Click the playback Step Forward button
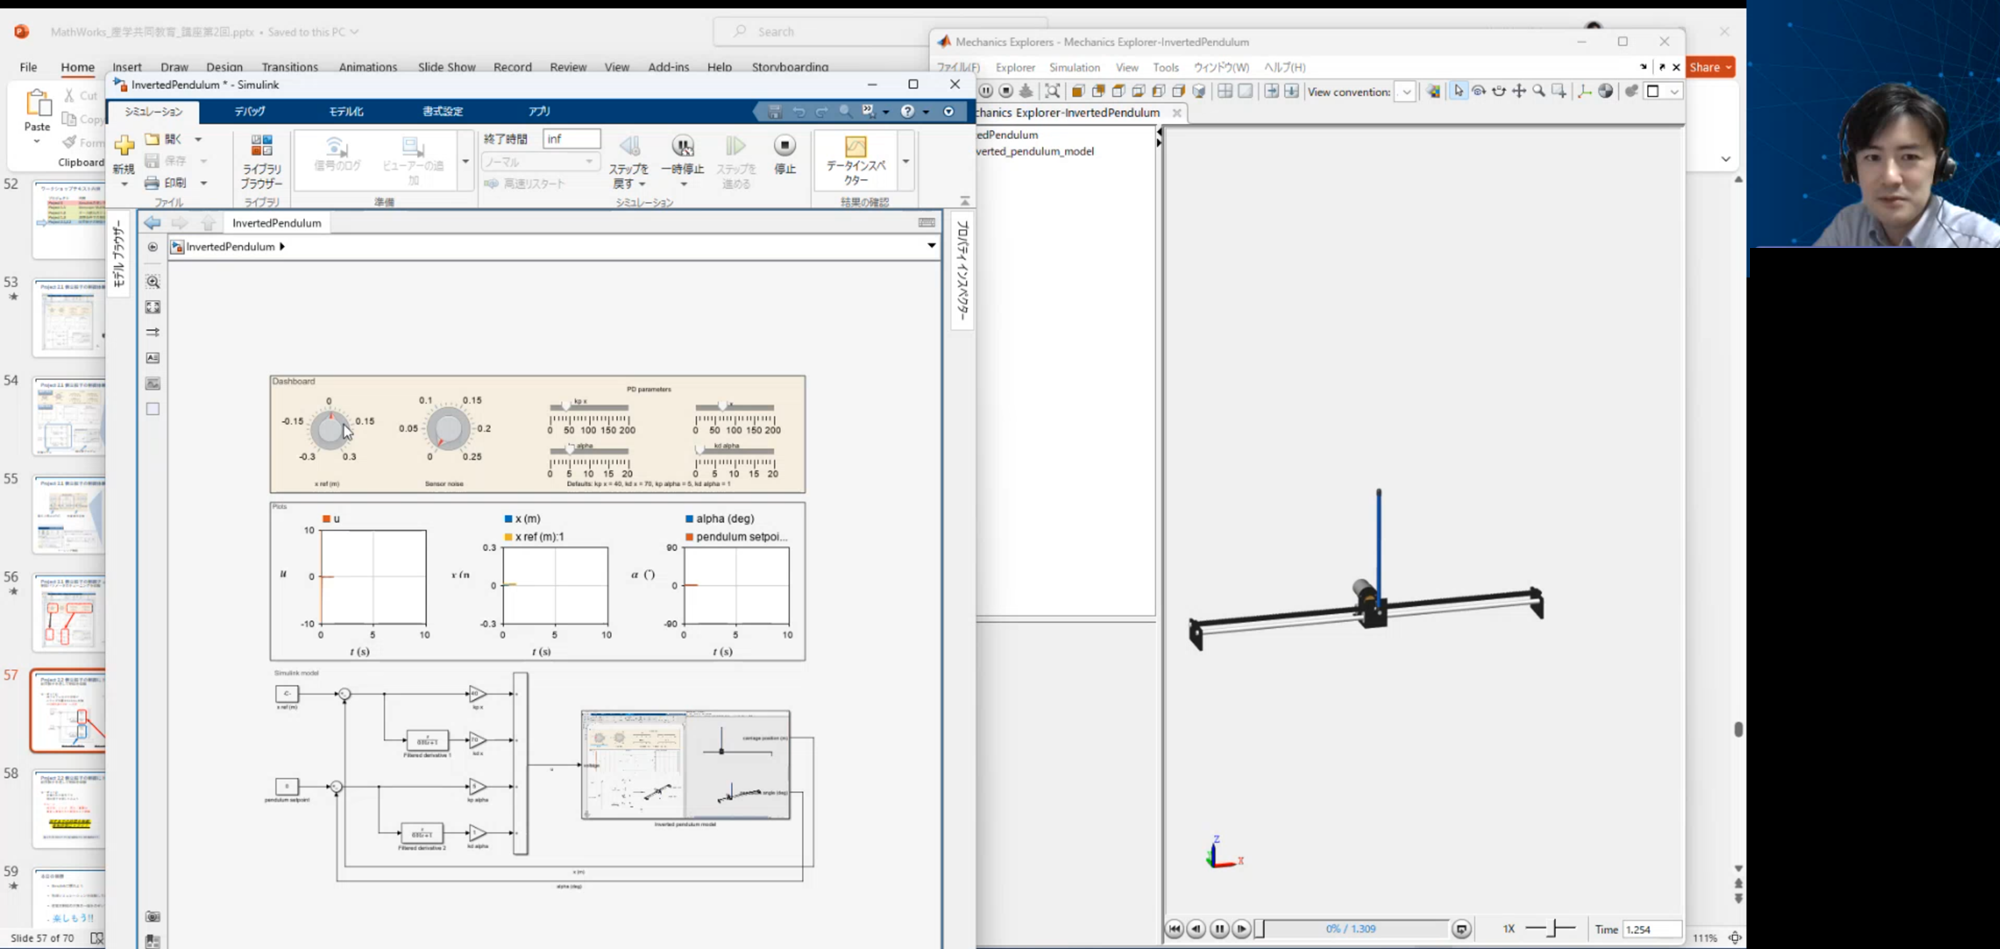This screenshot has width=2000, height=949. coord(1241,929)
